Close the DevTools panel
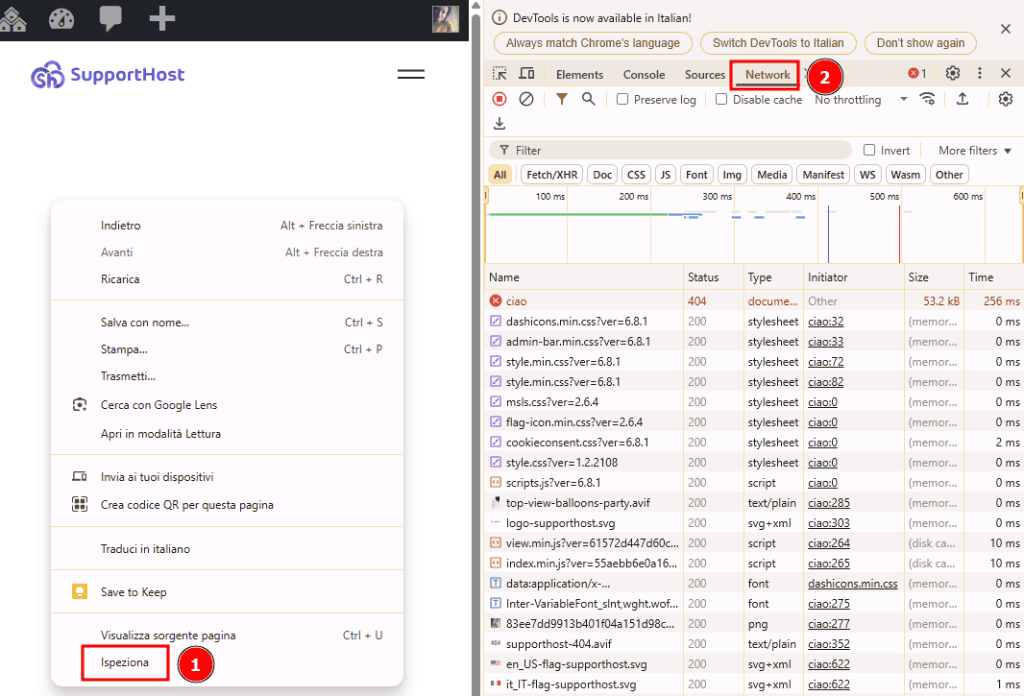The height and width of the screenshot is (696, 1024). (x=1006, y=73)
